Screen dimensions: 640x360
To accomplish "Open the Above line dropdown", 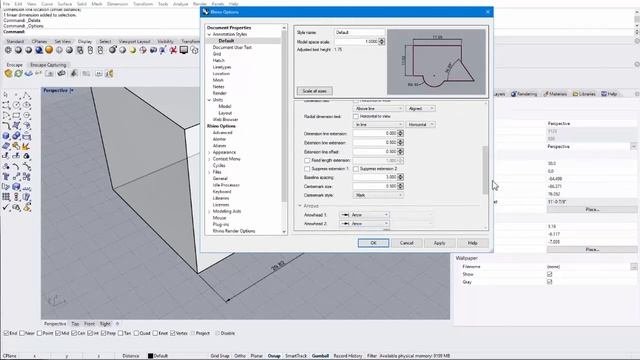I will coord(378,109).
